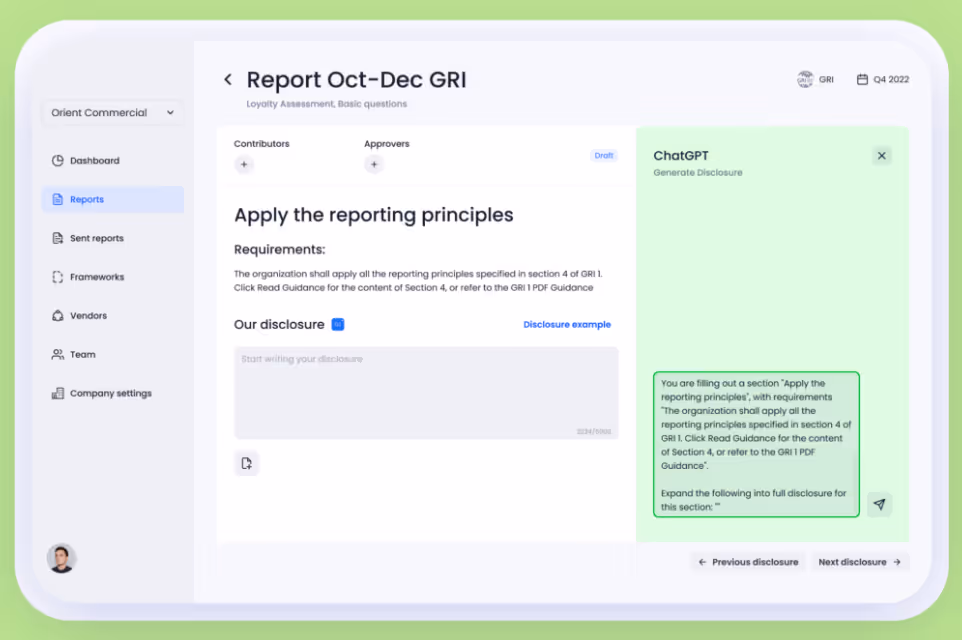Click the Contributors label
The image size is (962, 640).
[261, 144]
